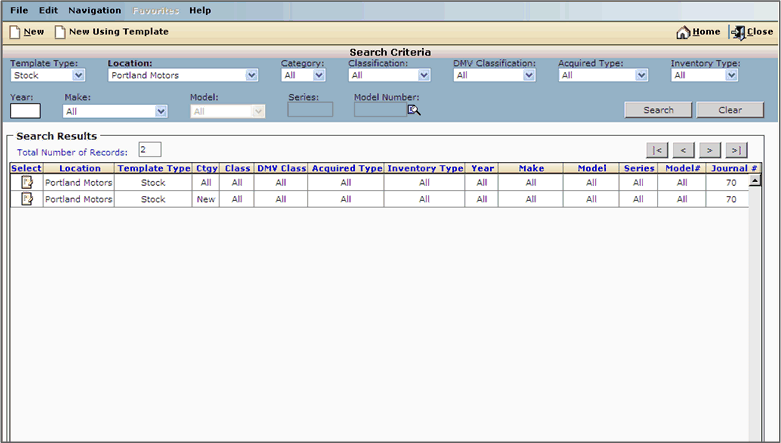Expand the Classification dropdown
This screenshot has width=781, height=443.
pos(389,75)
